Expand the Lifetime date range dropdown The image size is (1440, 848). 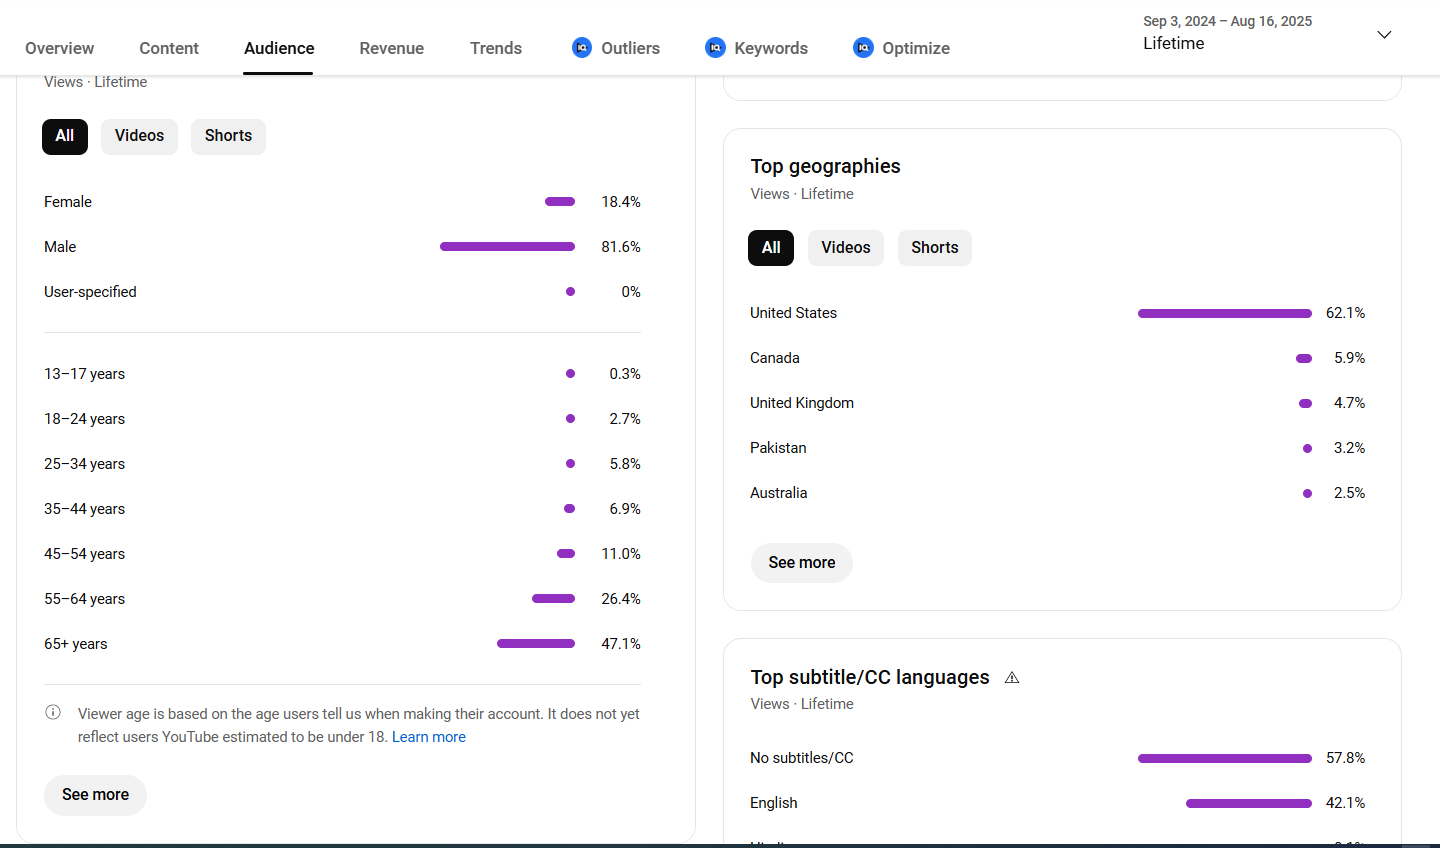click(1384, 35)
